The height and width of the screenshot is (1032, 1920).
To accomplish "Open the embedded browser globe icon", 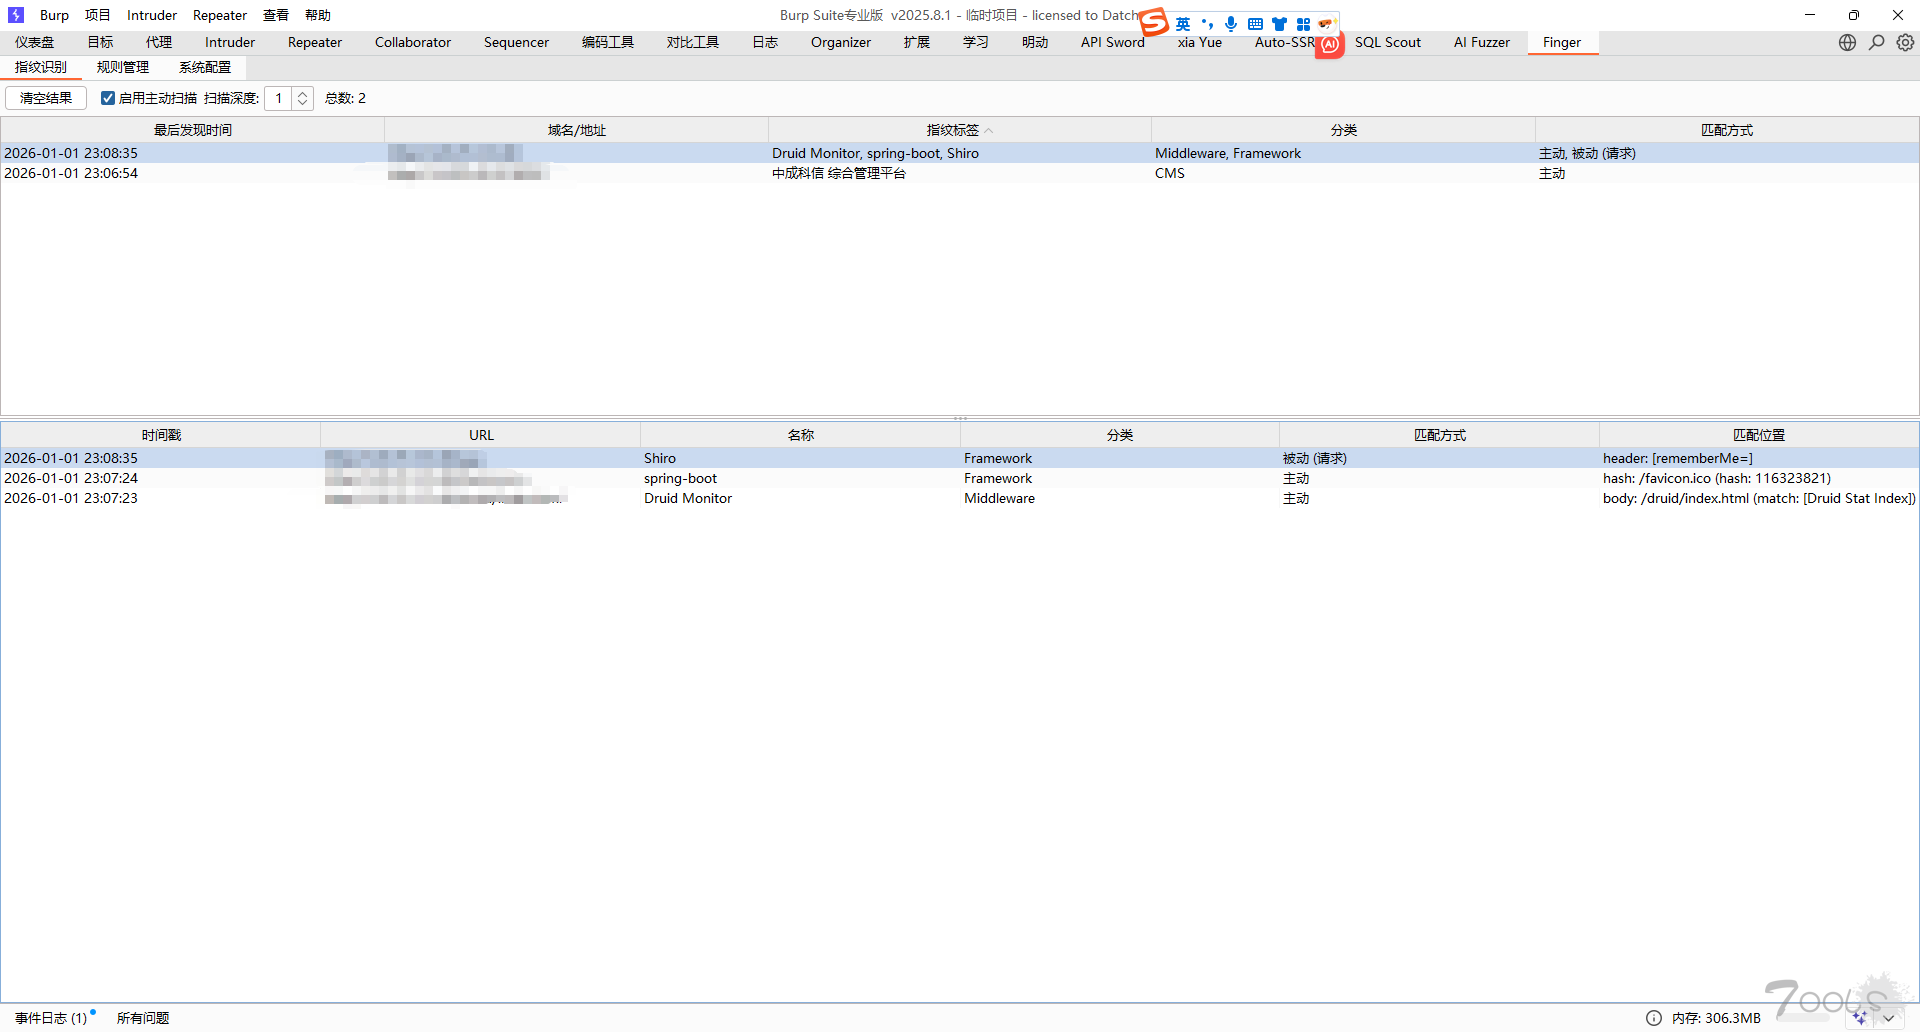I will point(1847,42).
